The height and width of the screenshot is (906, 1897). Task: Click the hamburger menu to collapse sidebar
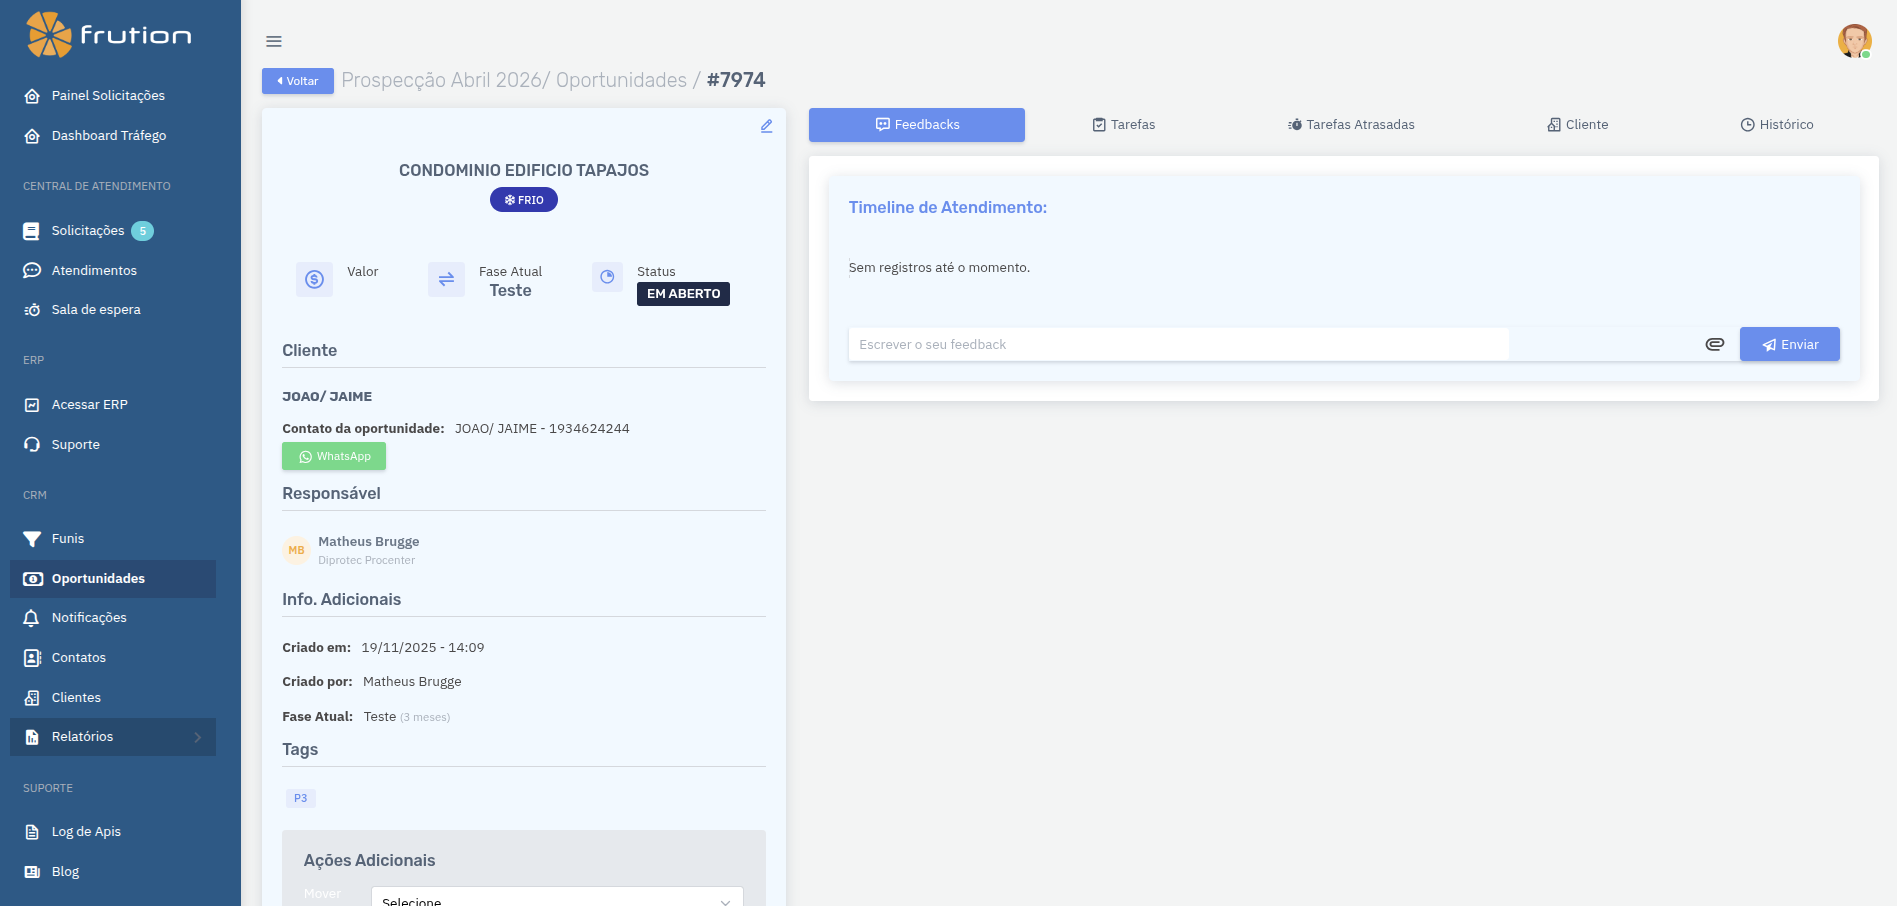point(273,41)
